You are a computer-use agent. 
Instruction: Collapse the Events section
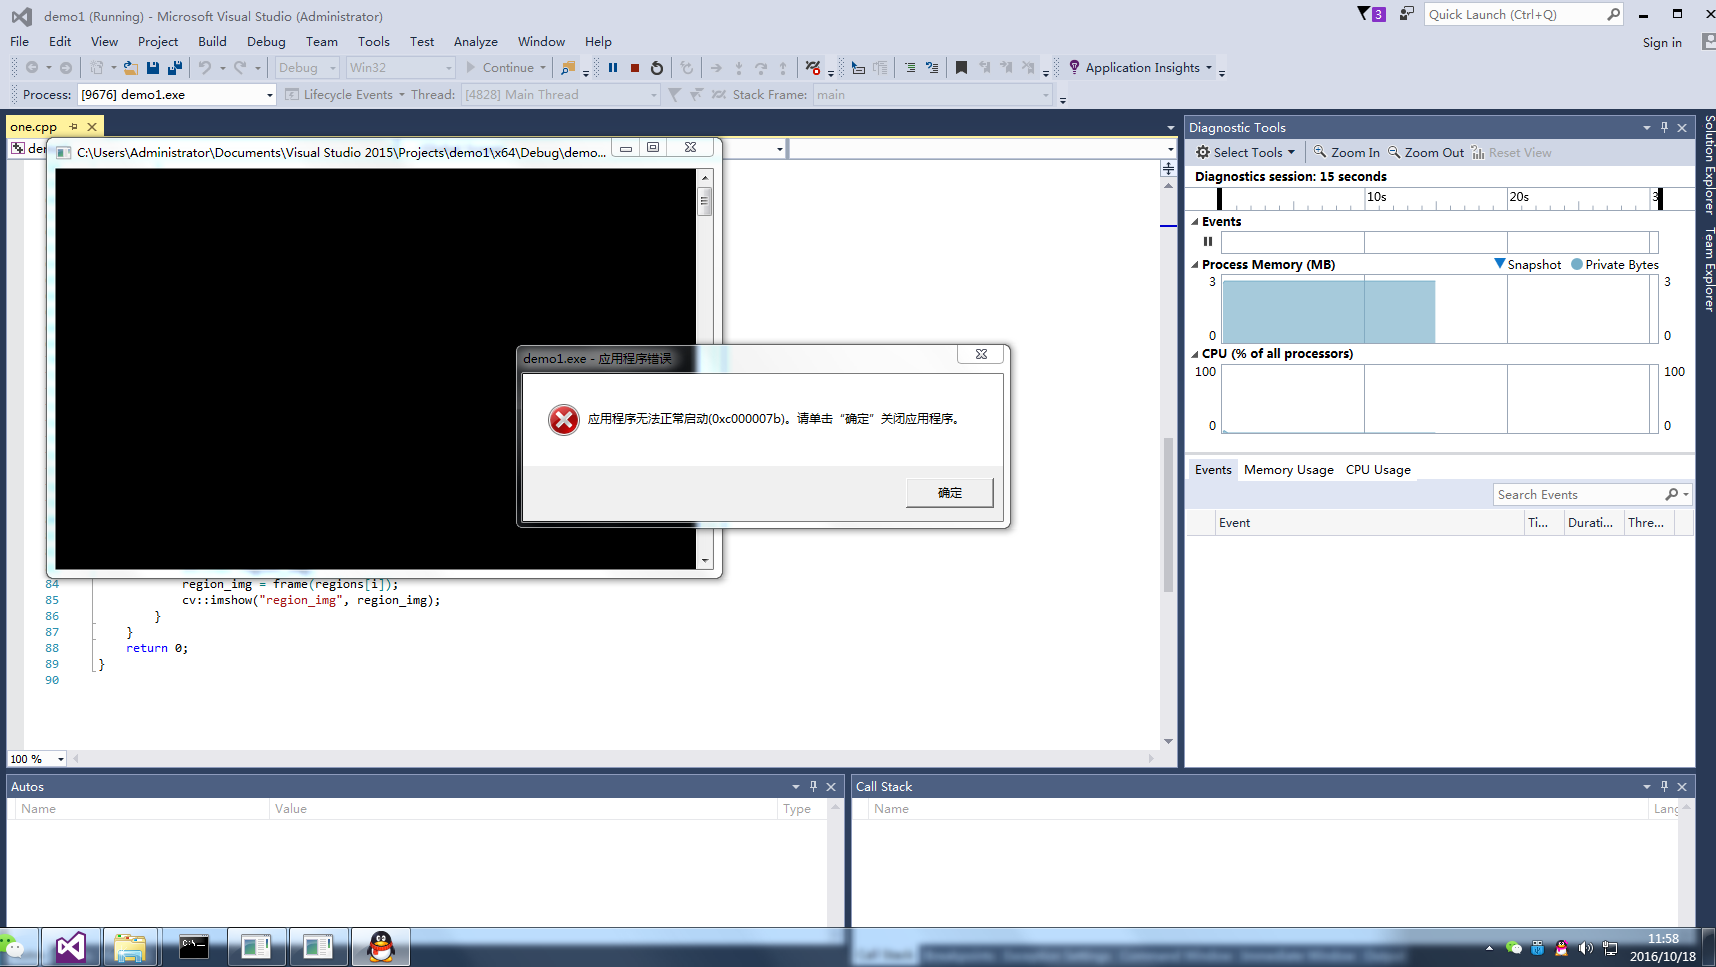click(1195, 222)
